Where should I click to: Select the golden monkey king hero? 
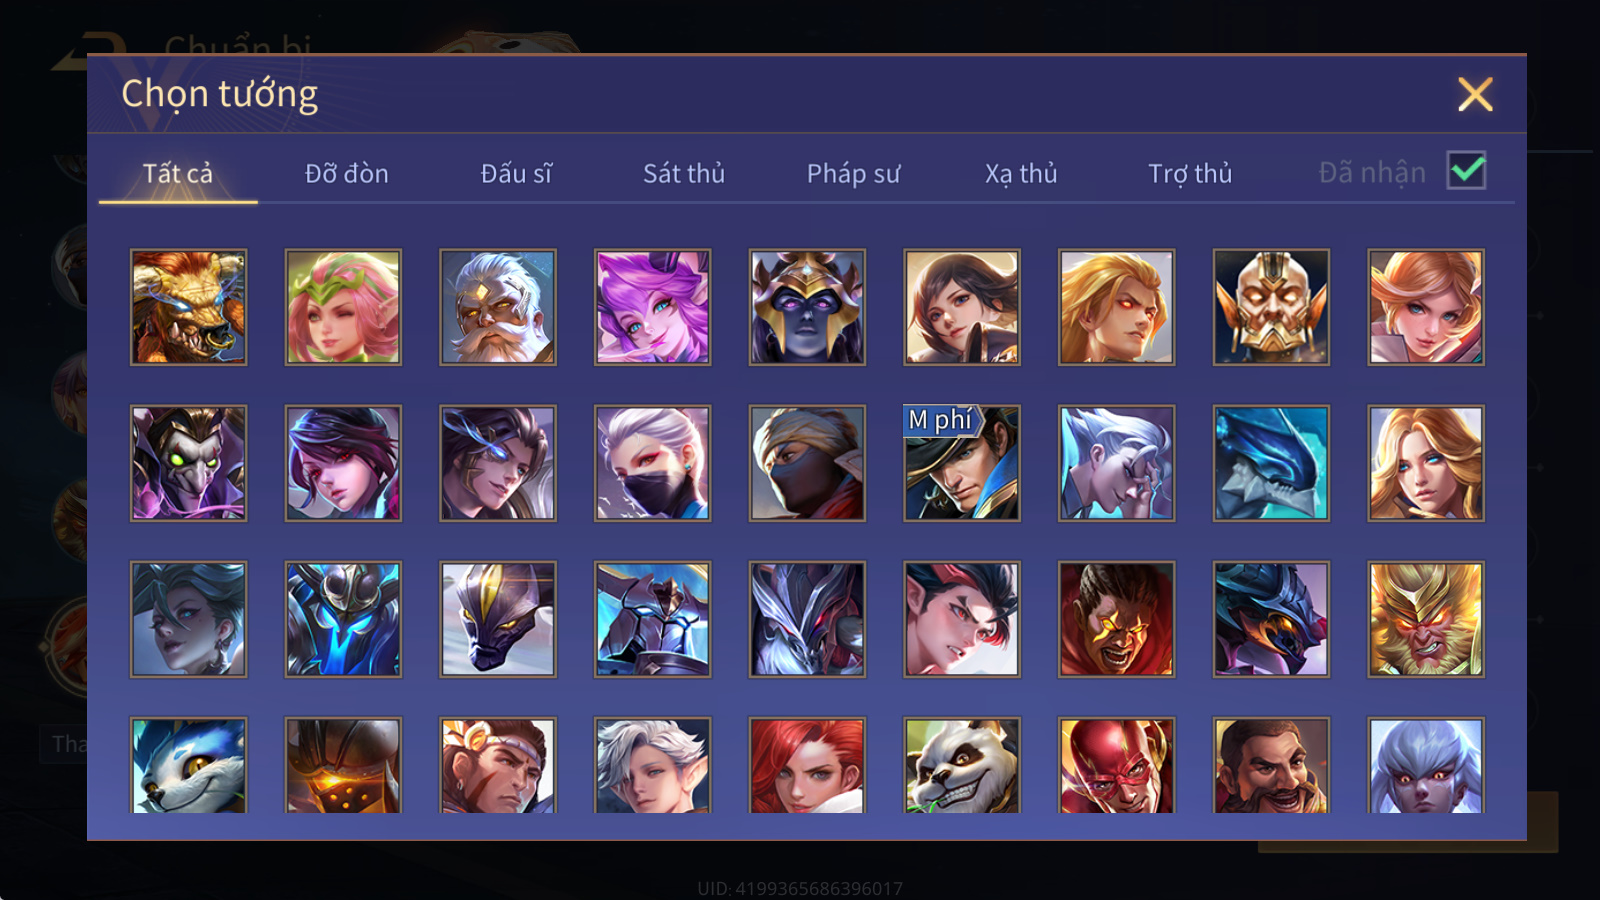[1426, 619]
